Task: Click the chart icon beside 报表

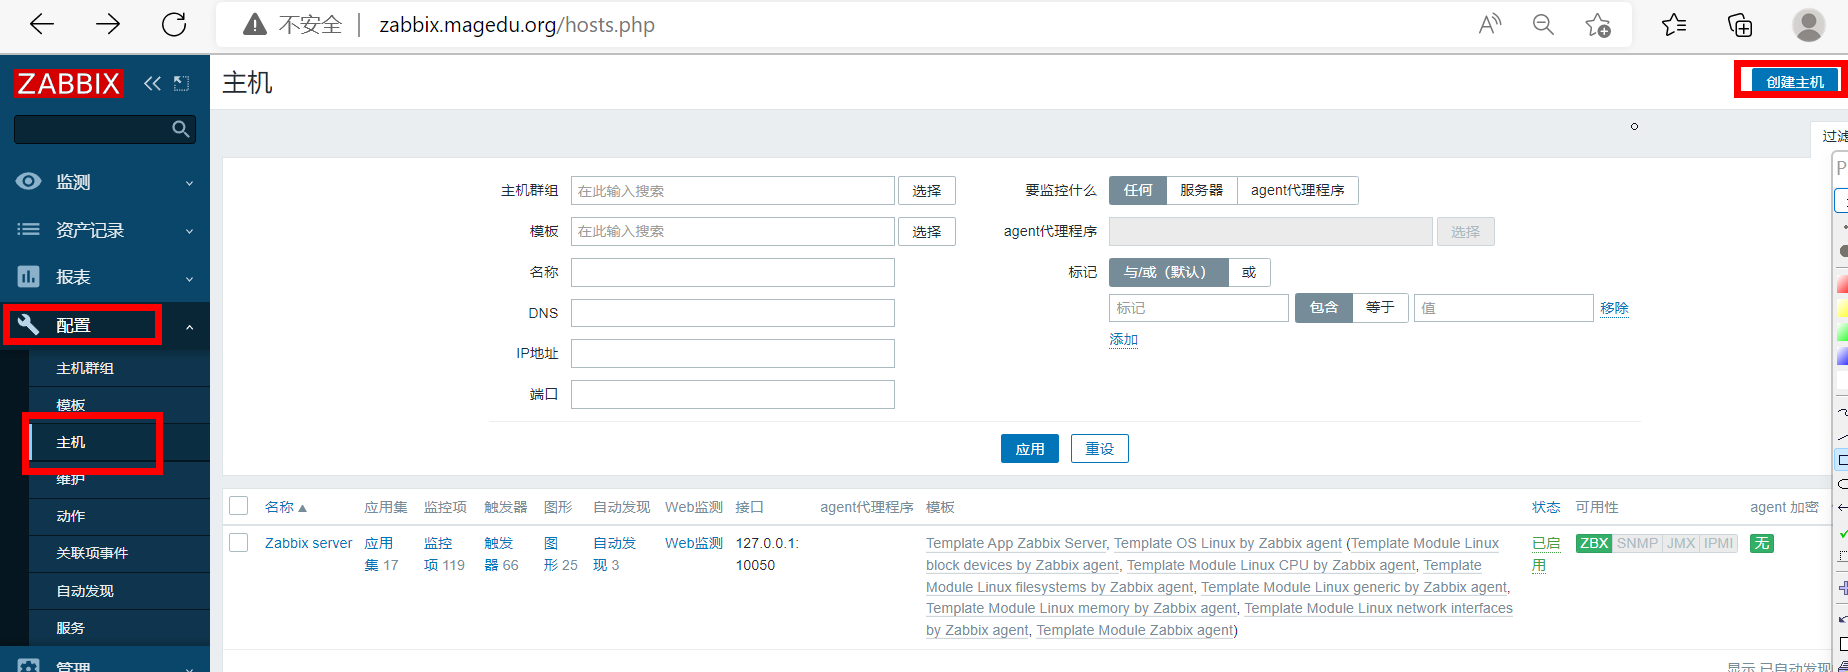Action: (x=29, y=276)
